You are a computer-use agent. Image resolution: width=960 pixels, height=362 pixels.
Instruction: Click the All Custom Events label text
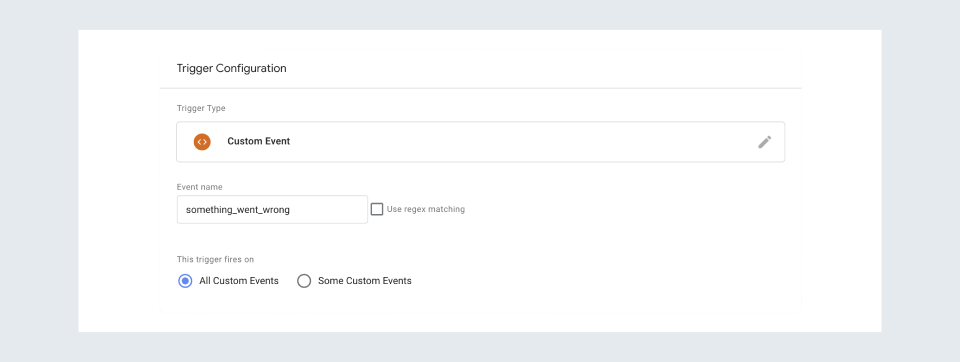[x=239, y=281]
